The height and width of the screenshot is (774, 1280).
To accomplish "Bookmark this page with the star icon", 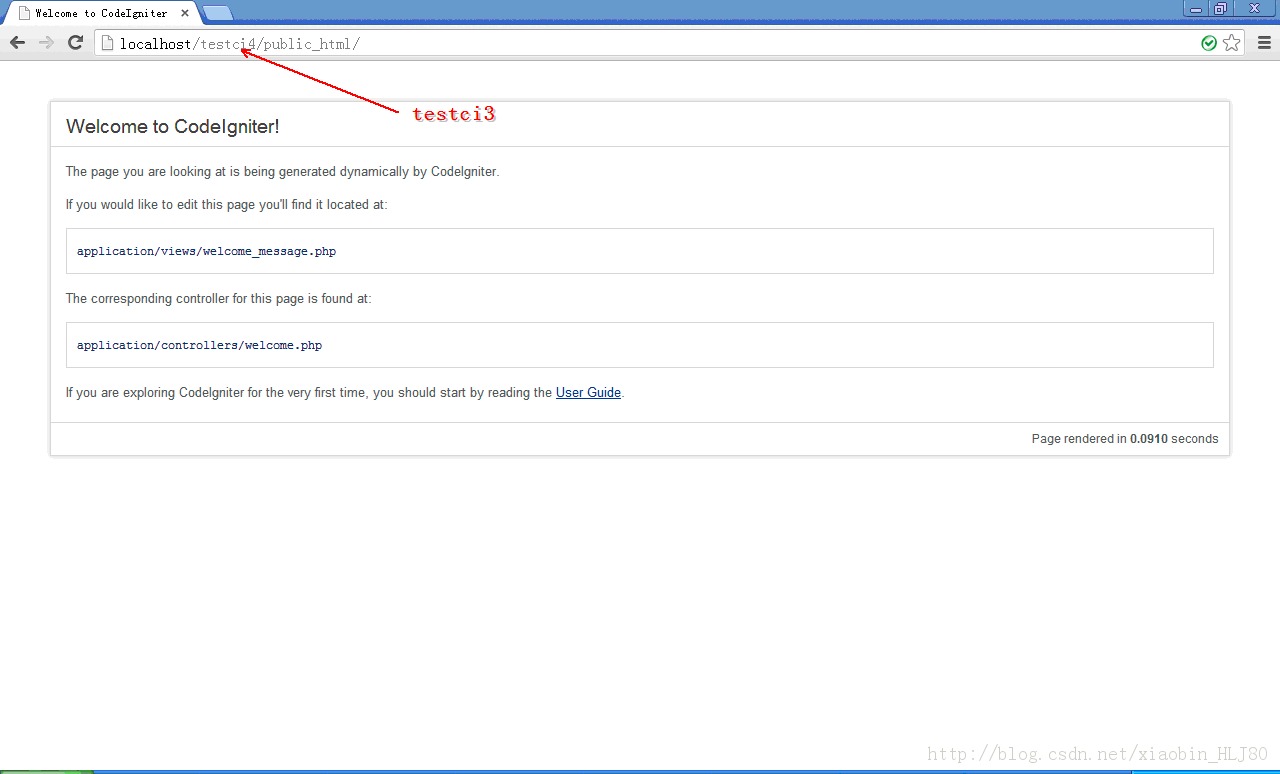I will (1232, 43).
